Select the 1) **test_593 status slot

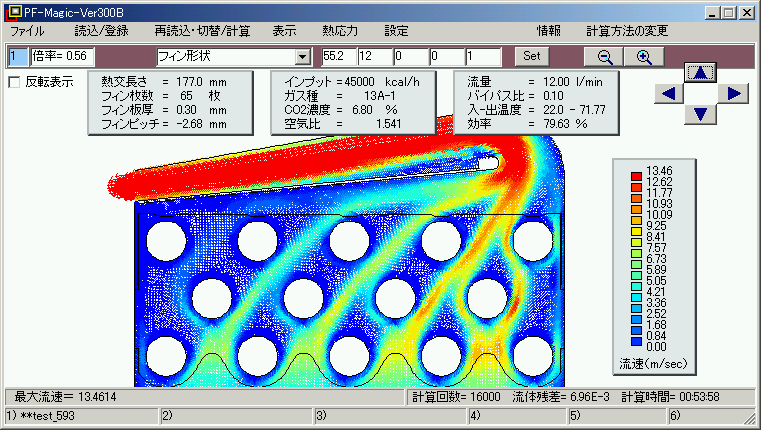[x=82, y=416]
